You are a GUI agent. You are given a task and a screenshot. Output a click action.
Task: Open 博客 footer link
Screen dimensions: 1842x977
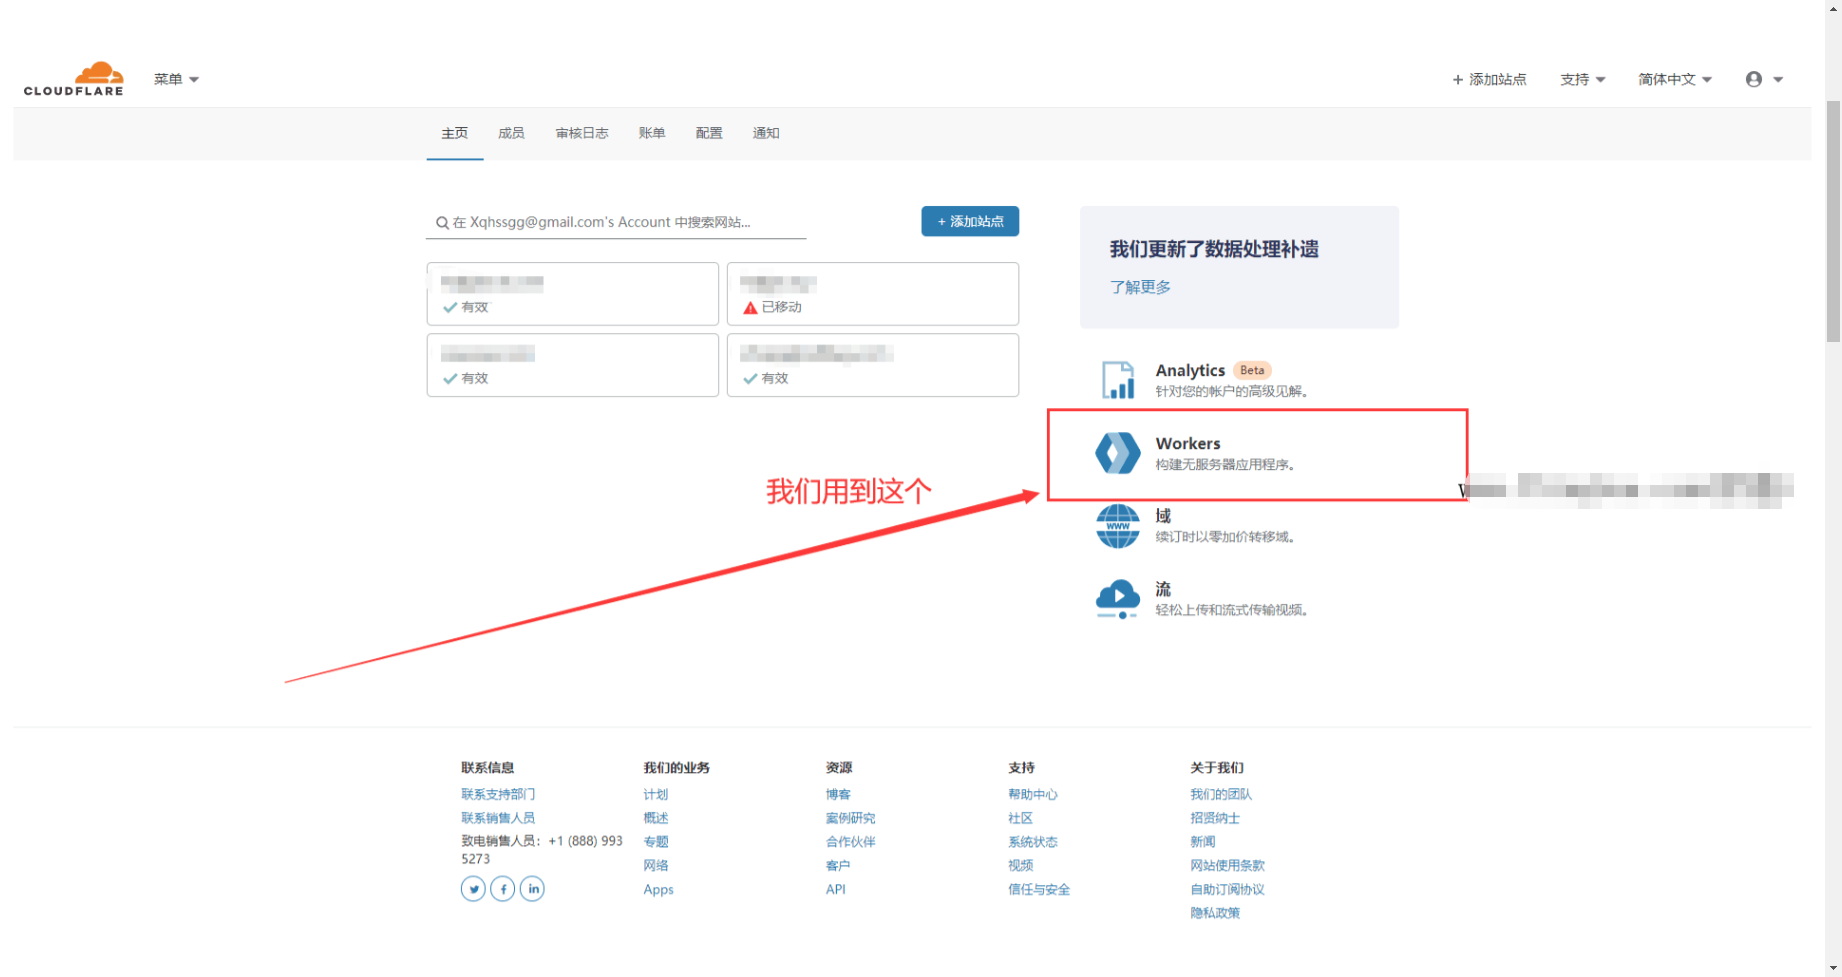(838, 794)
